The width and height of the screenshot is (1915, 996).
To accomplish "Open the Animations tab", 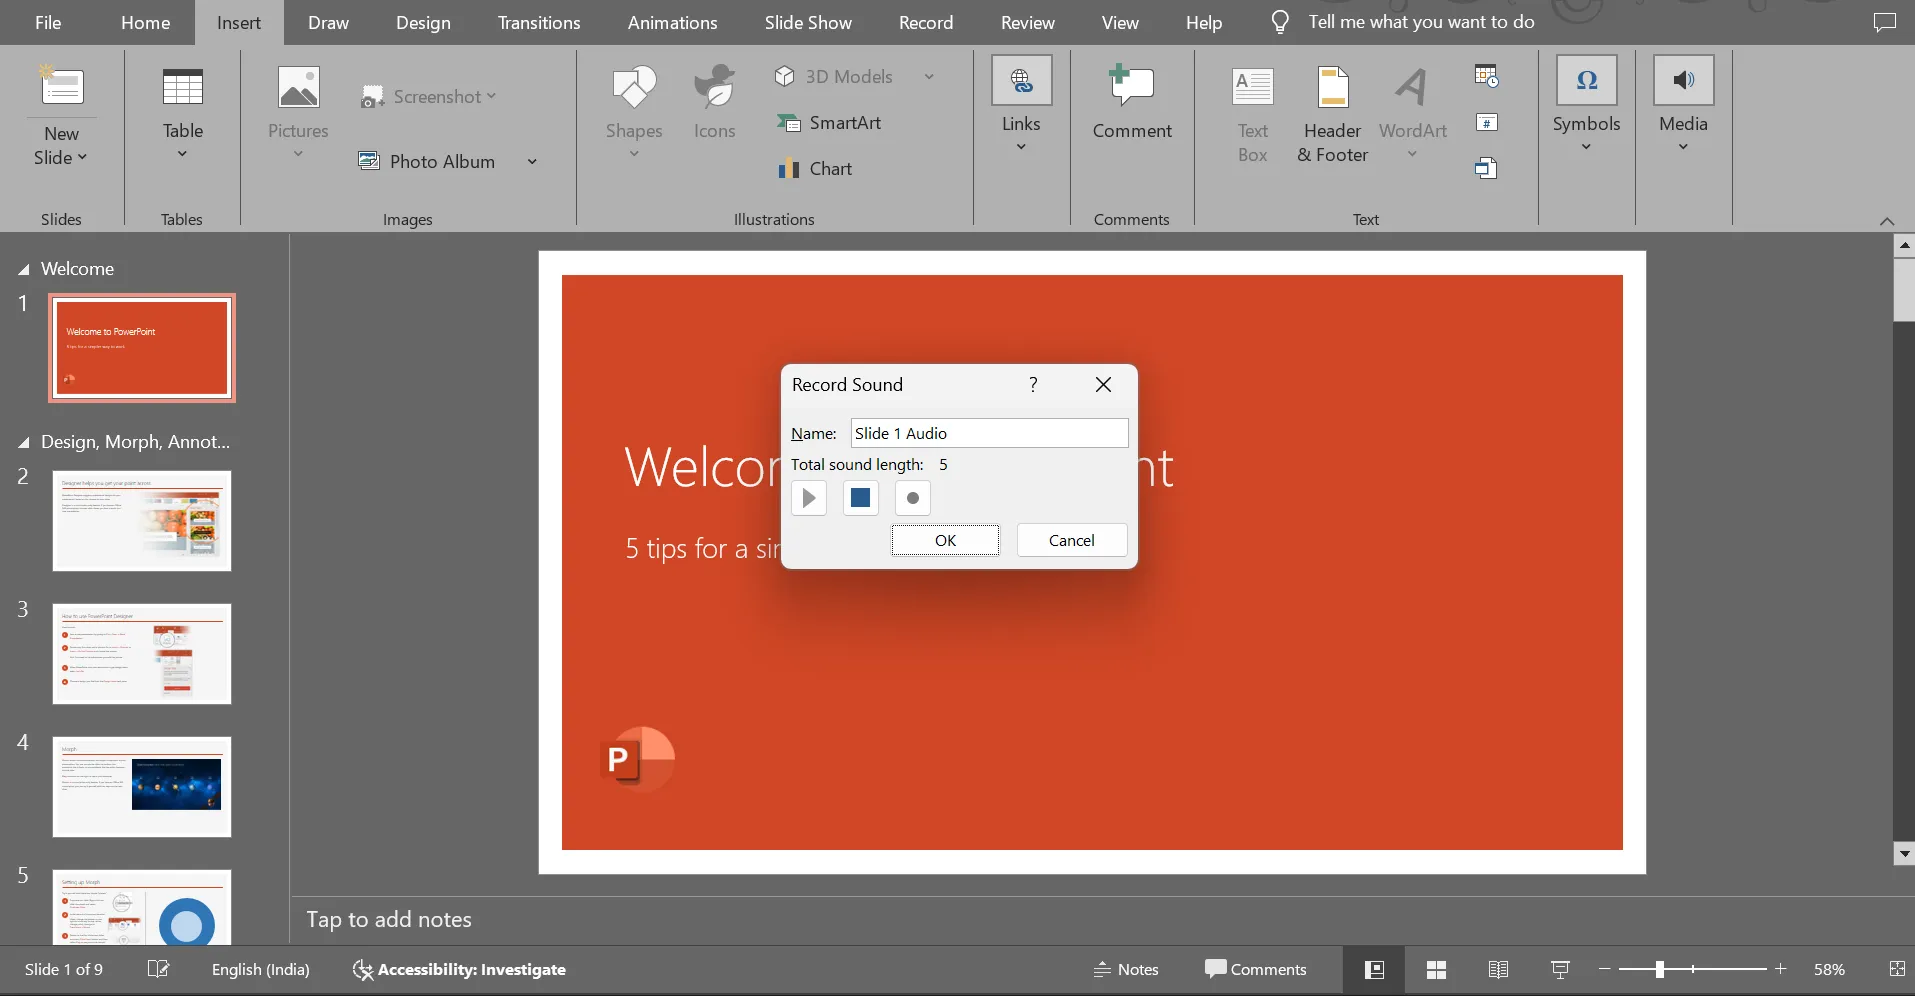I will coord(672,22).
